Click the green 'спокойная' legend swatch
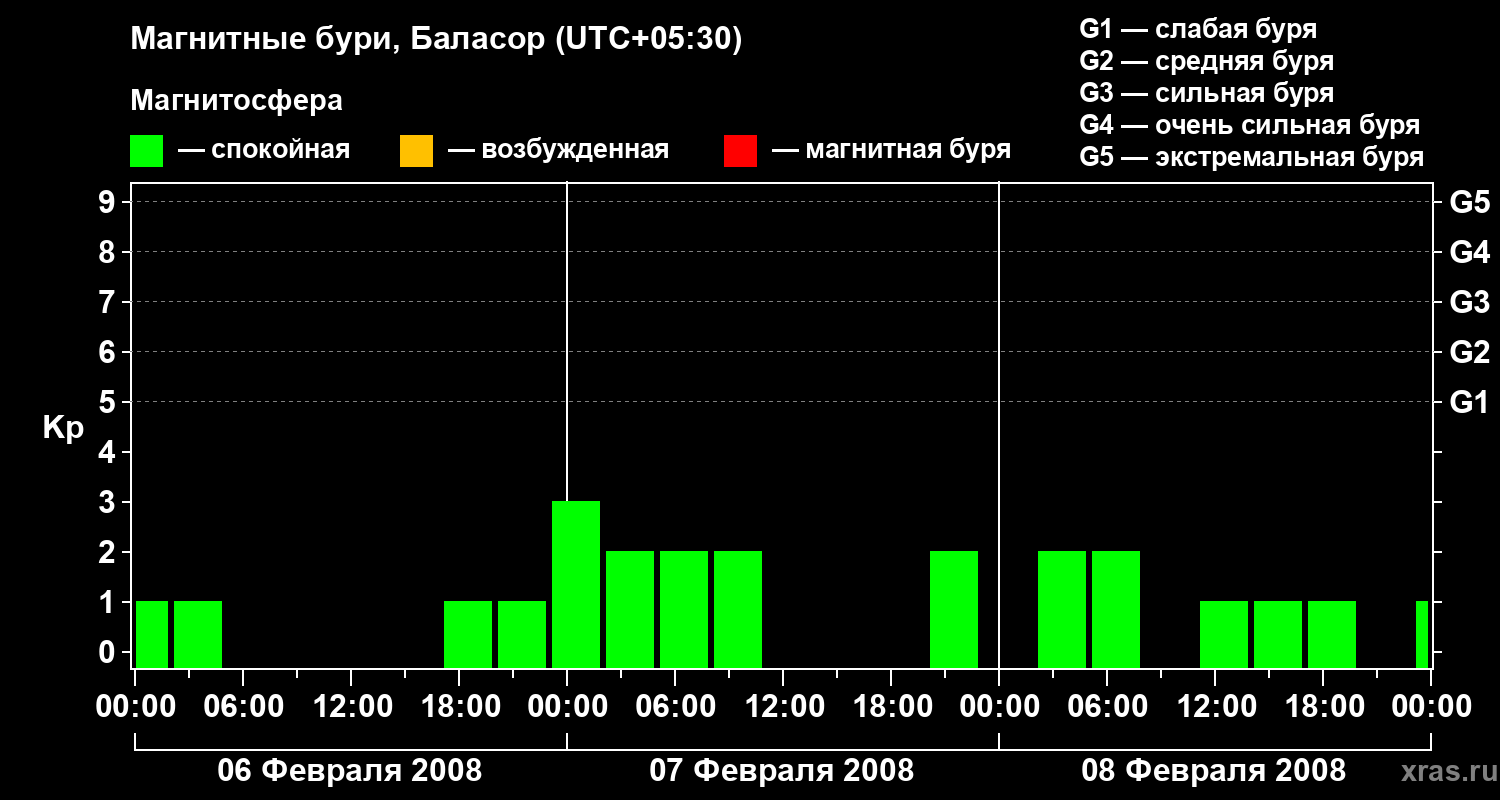This screenshot has height=800, width=1500. (147, 151)
